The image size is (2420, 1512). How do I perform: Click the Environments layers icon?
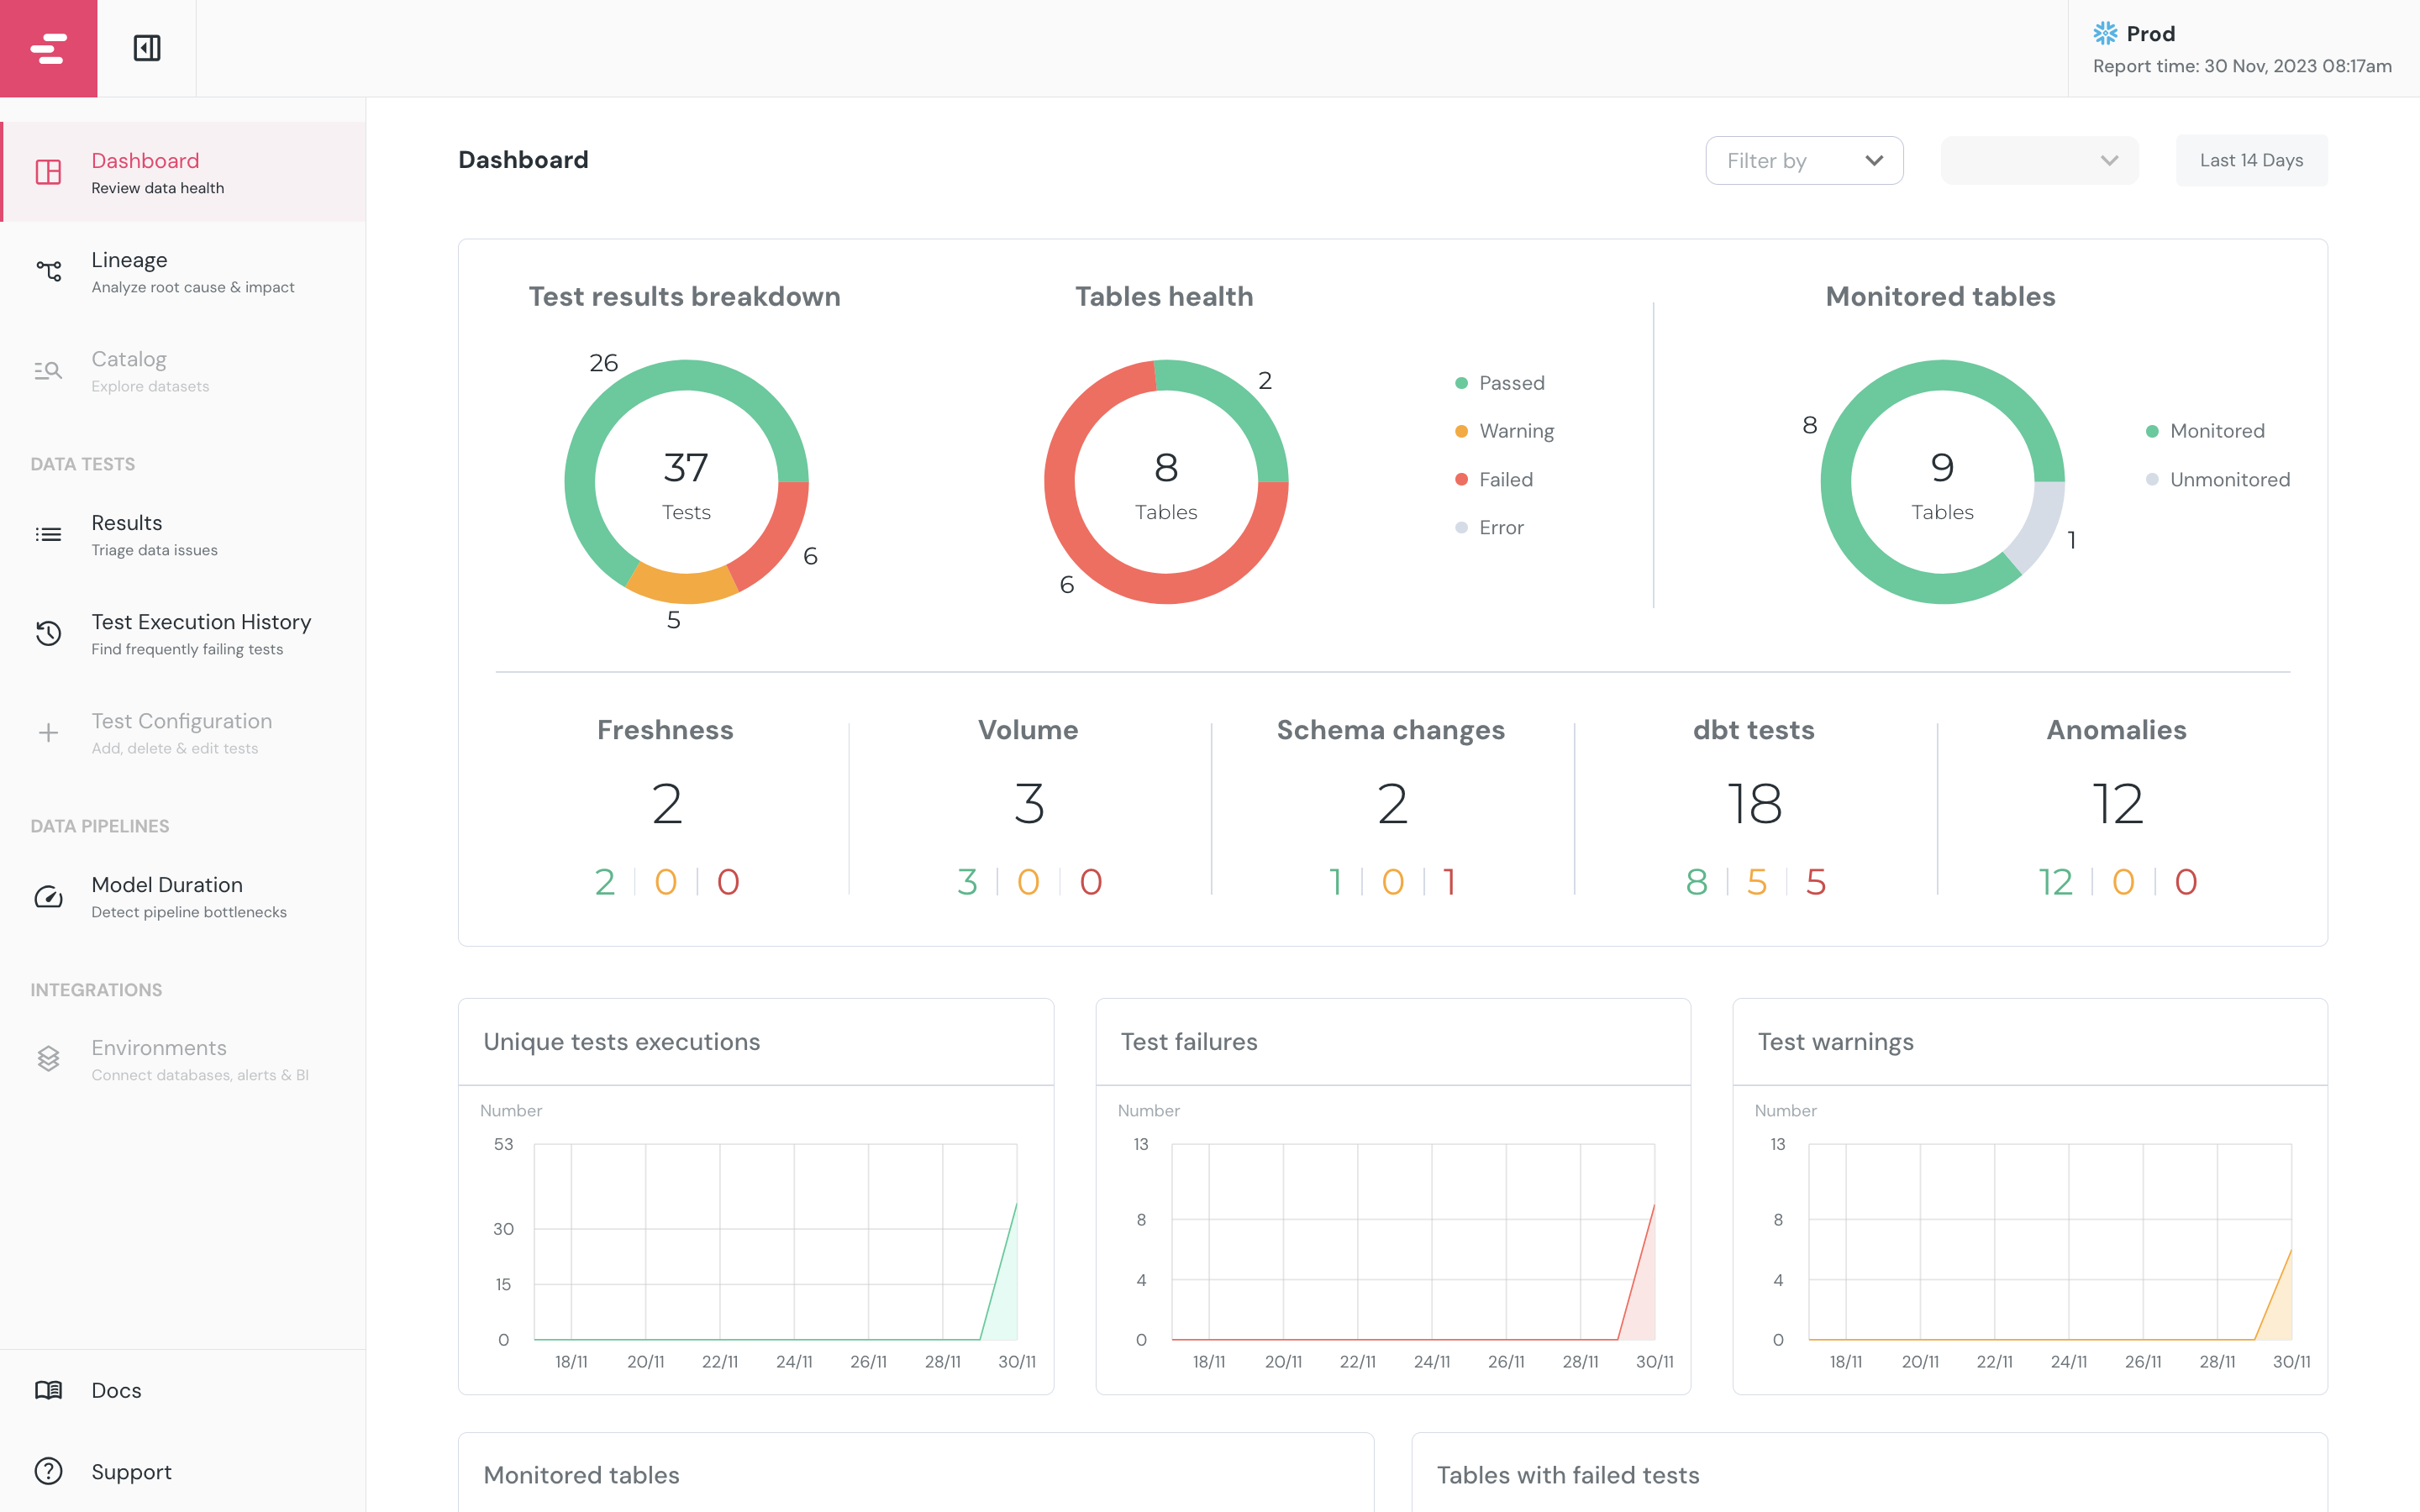[x=48, y=1059]
